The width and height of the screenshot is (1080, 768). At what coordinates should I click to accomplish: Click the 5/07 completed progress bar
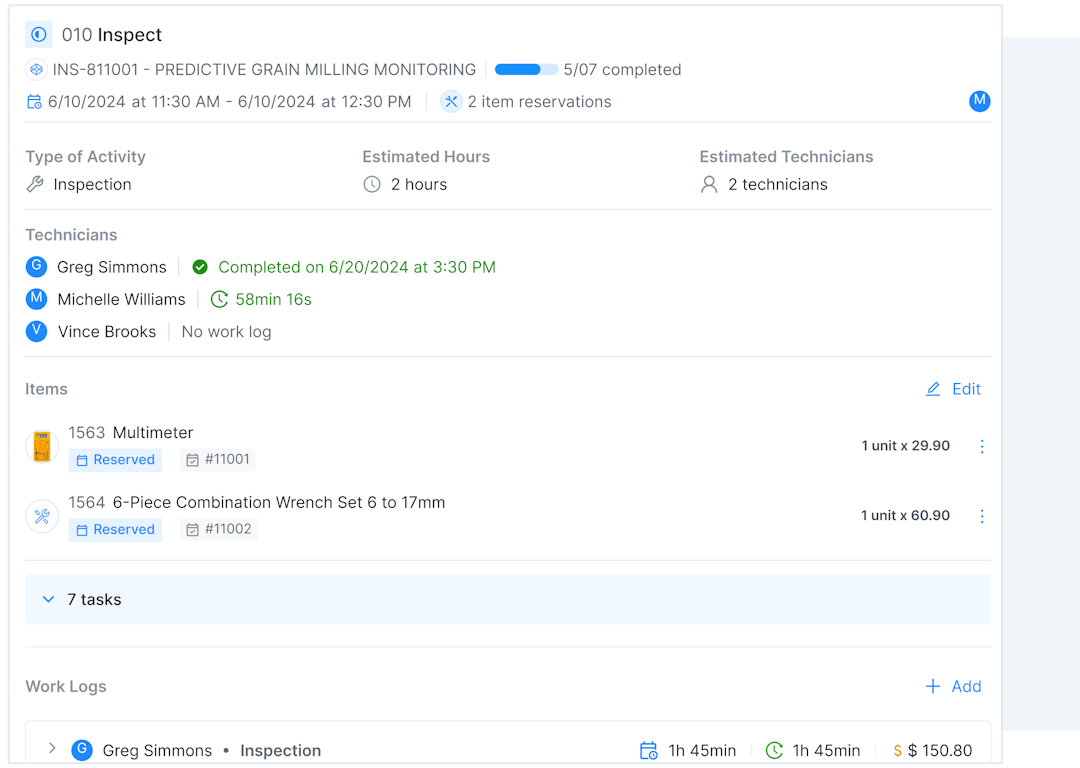[x=526, y=70]
